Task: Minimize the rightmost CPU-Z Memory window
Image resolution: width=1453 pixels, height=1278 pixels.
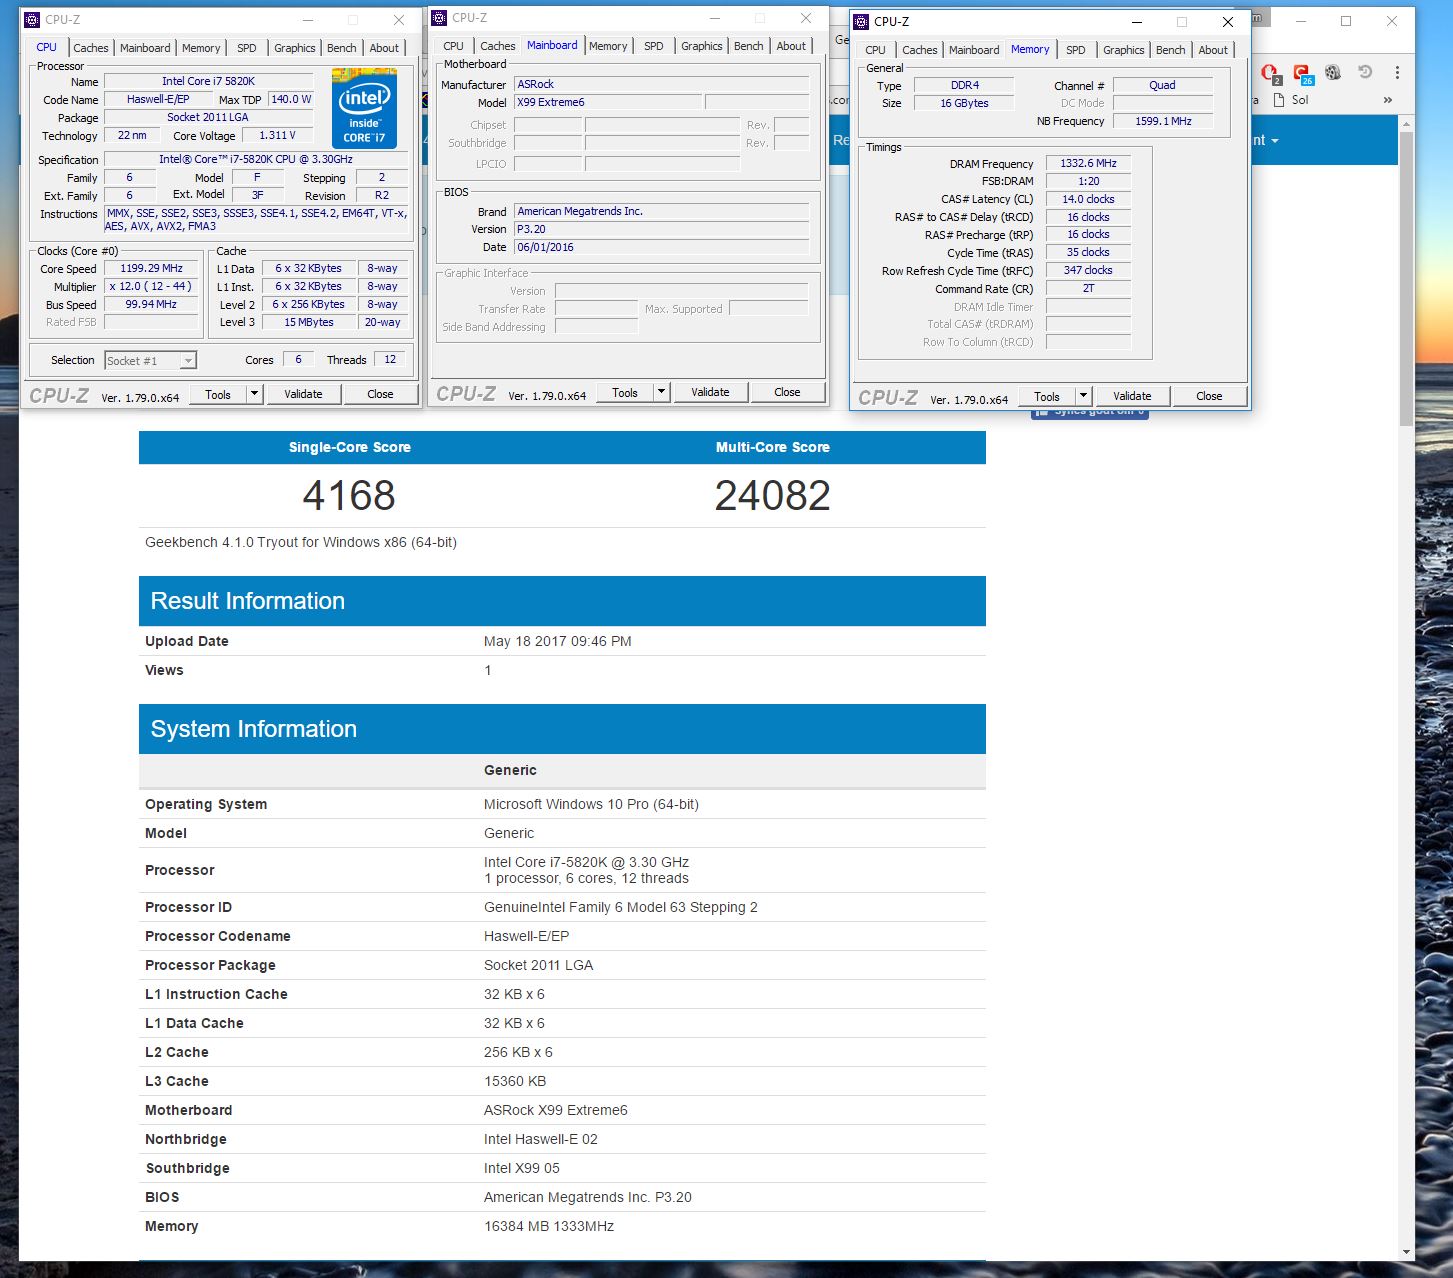Action: [x=1137, y=22]
